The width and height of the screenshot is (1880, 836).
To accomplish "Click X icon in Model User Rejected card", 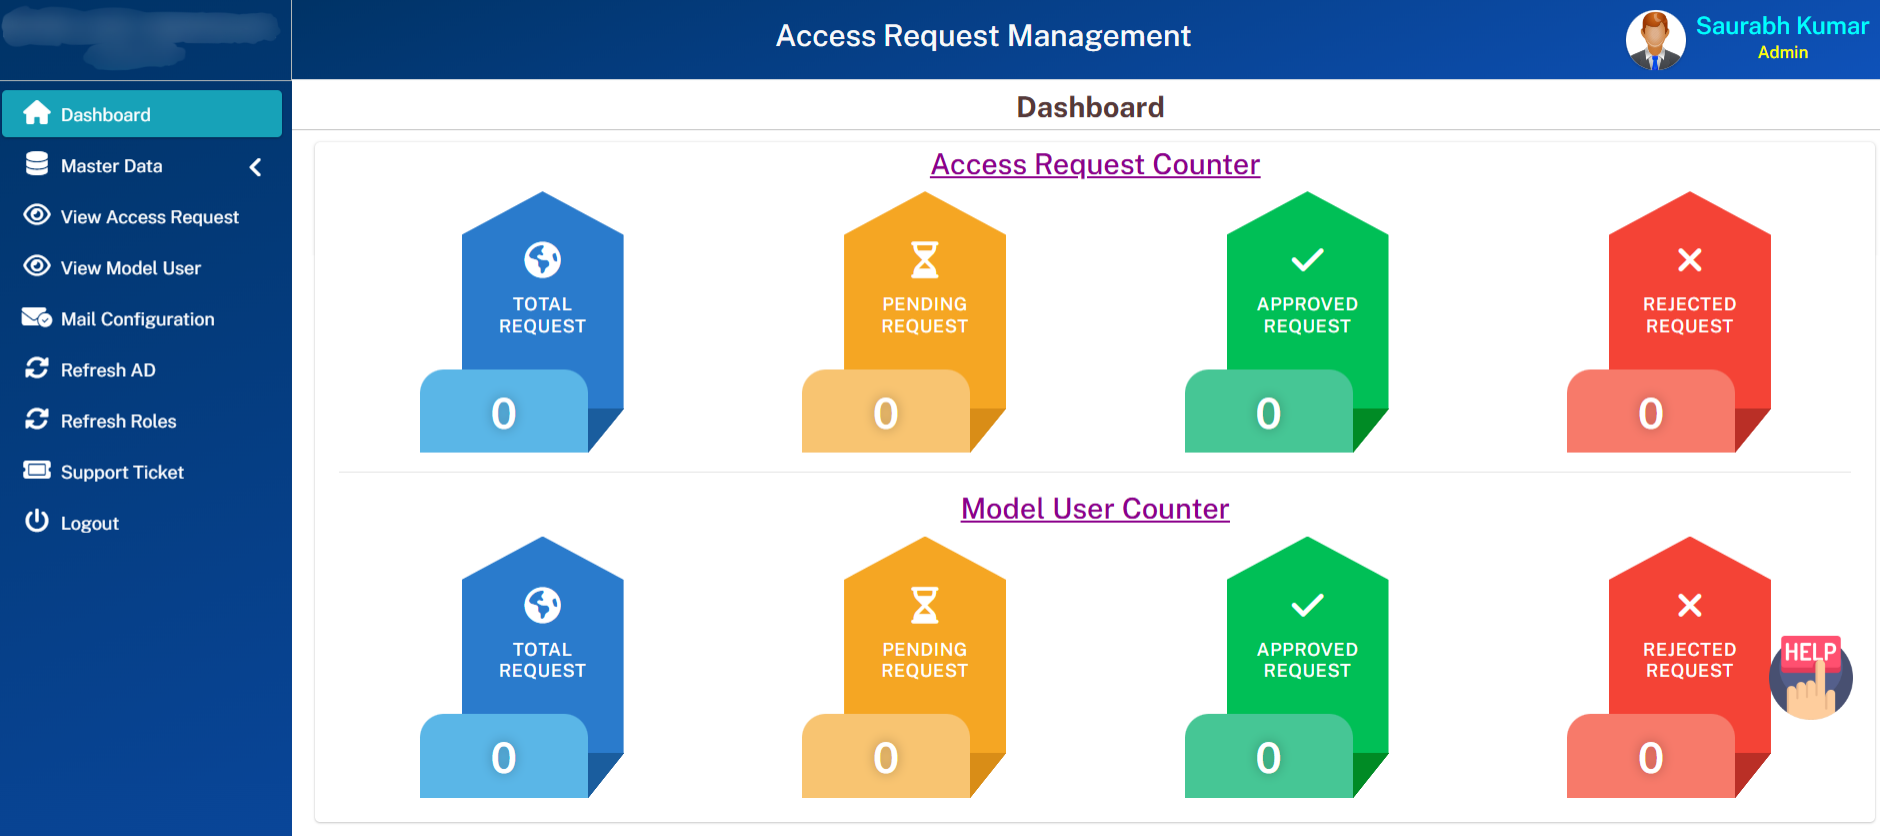I will point(1690,605).
